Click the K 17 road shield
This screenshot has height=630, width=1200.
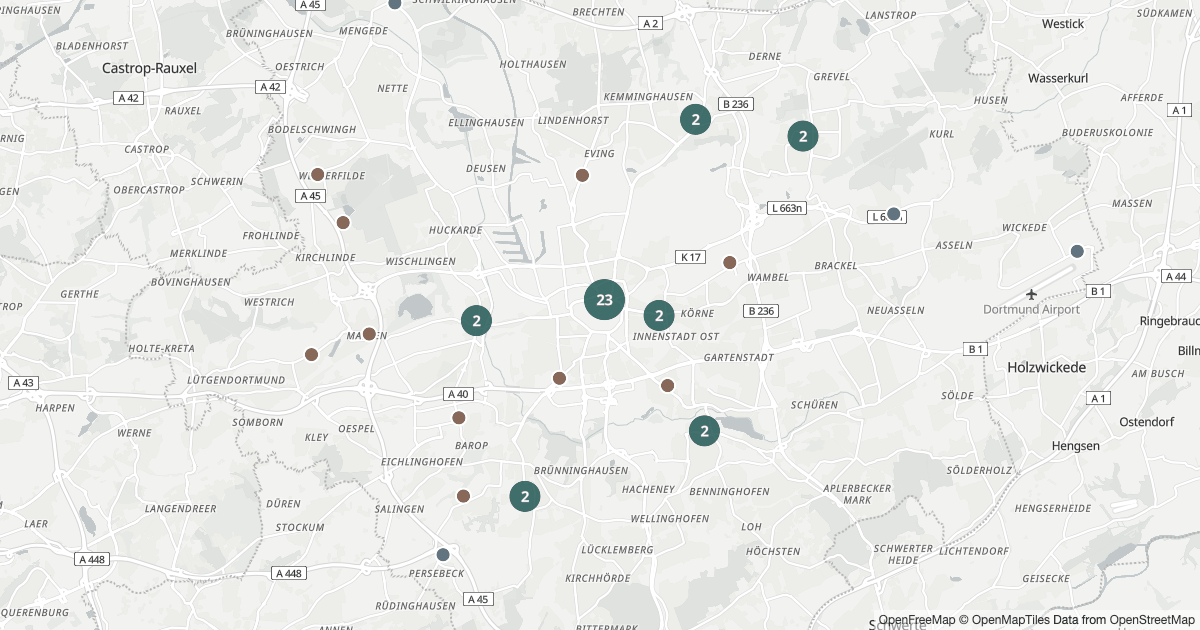click(691, 257)
